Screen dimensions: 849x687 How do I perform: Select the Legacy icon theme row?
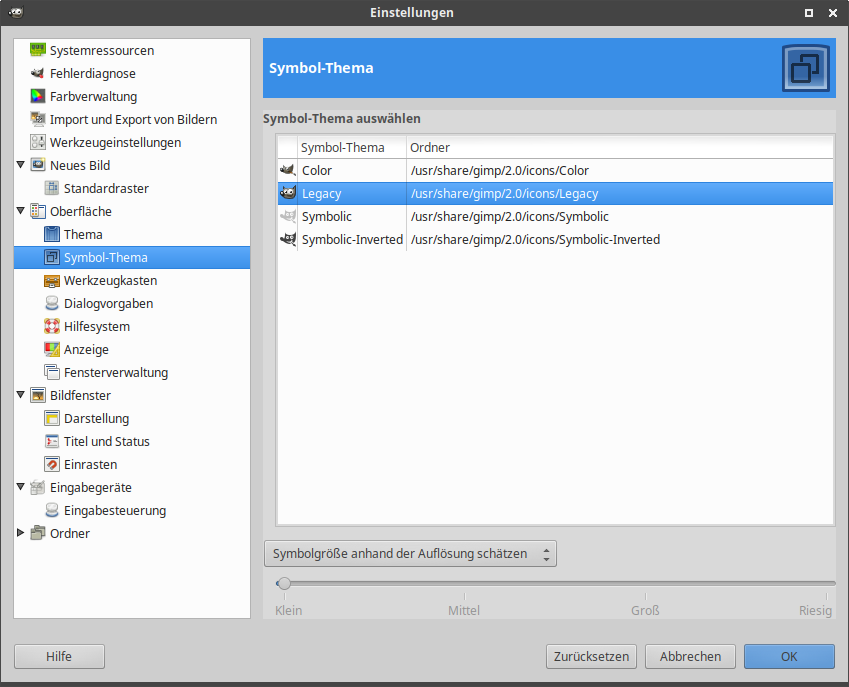[556, 193]
